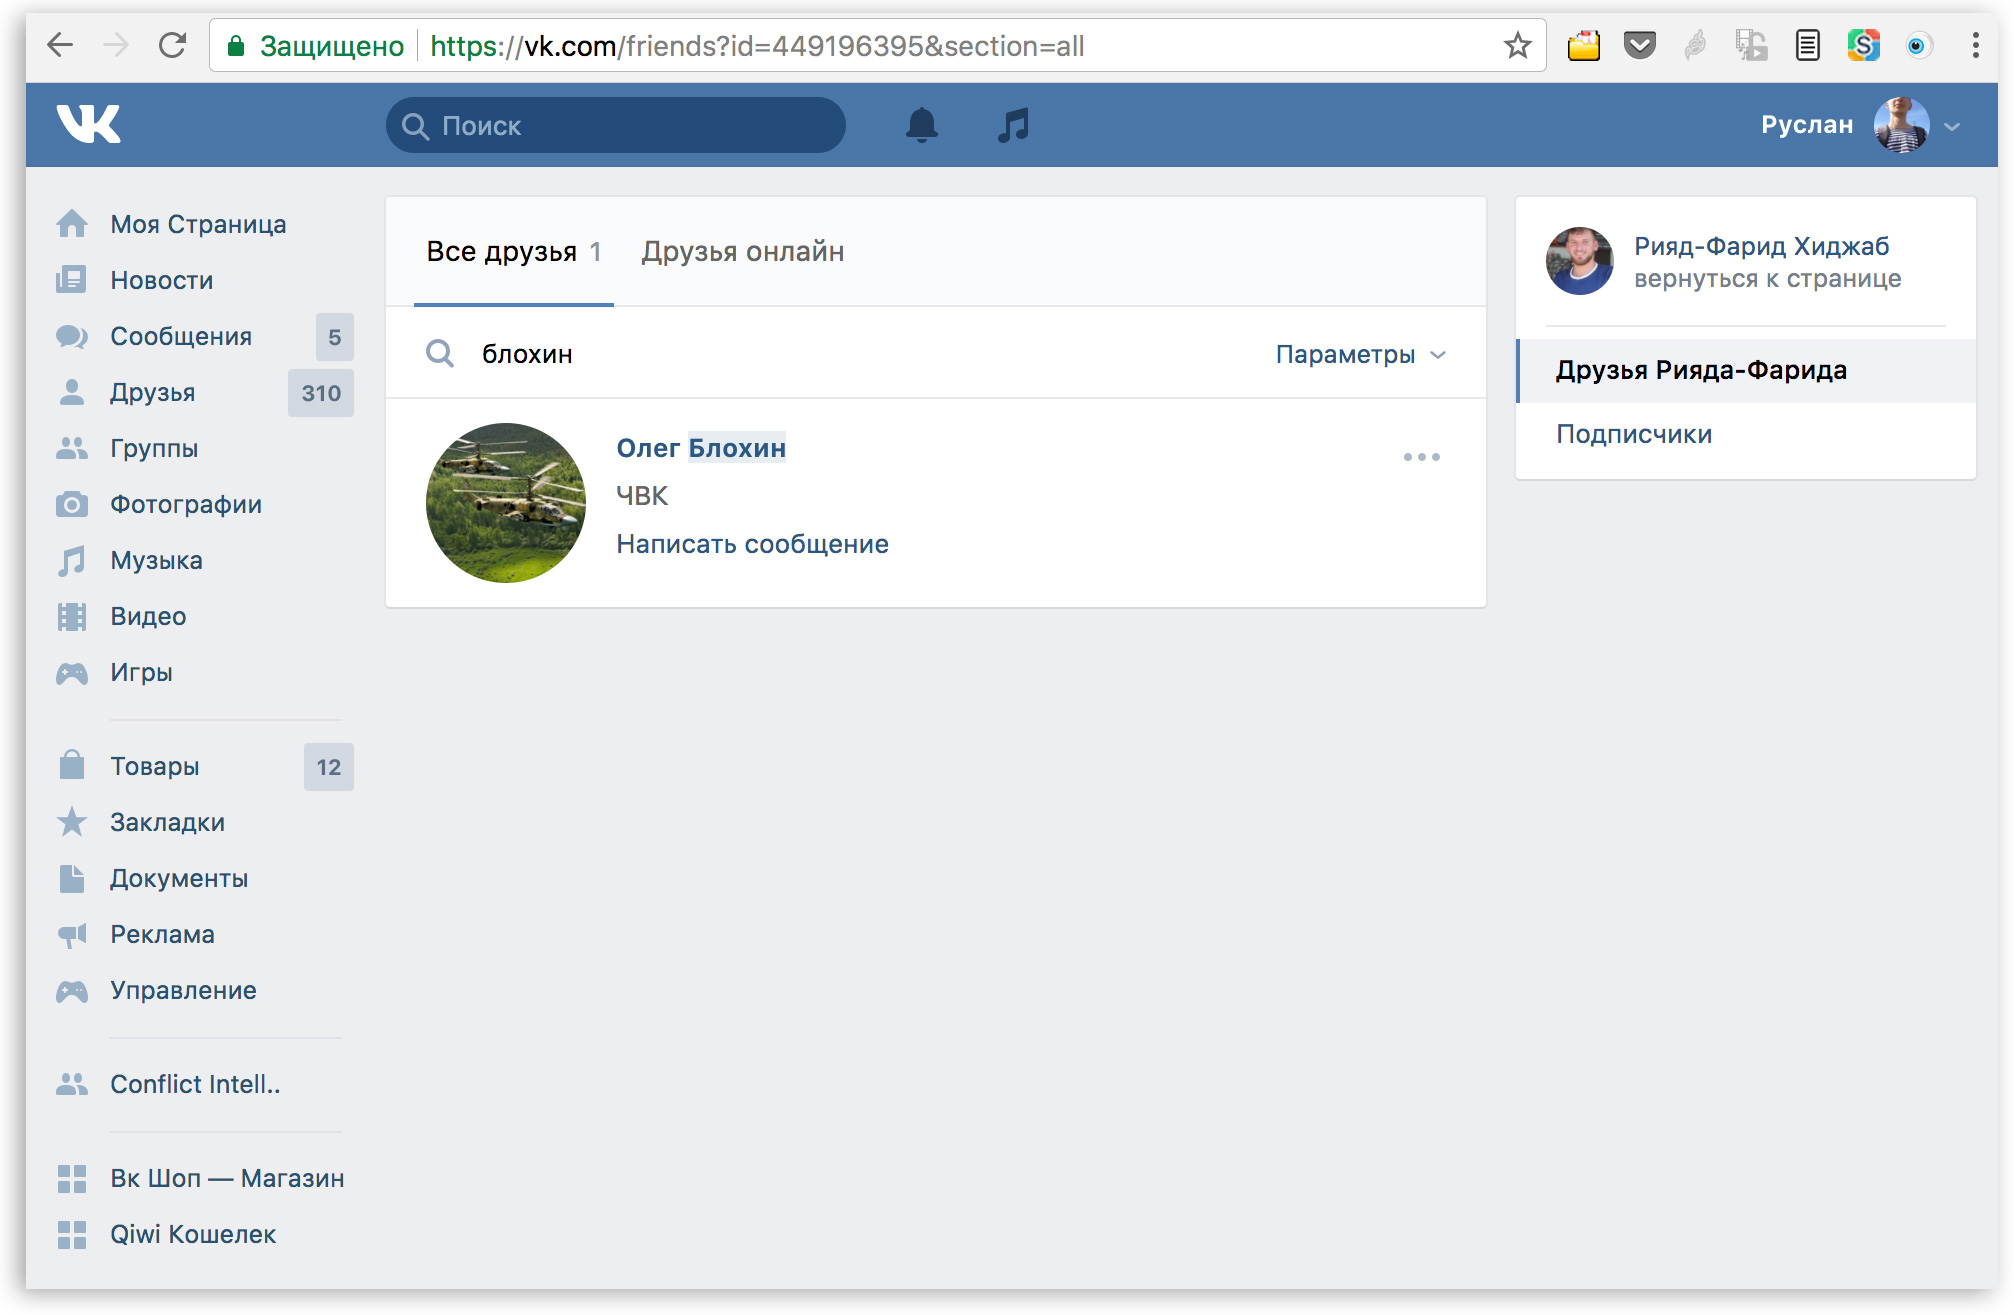Select Друзья Рияда-Фарида in right panel
Screen dimensions: 2014x1315
pos(1746,371)
